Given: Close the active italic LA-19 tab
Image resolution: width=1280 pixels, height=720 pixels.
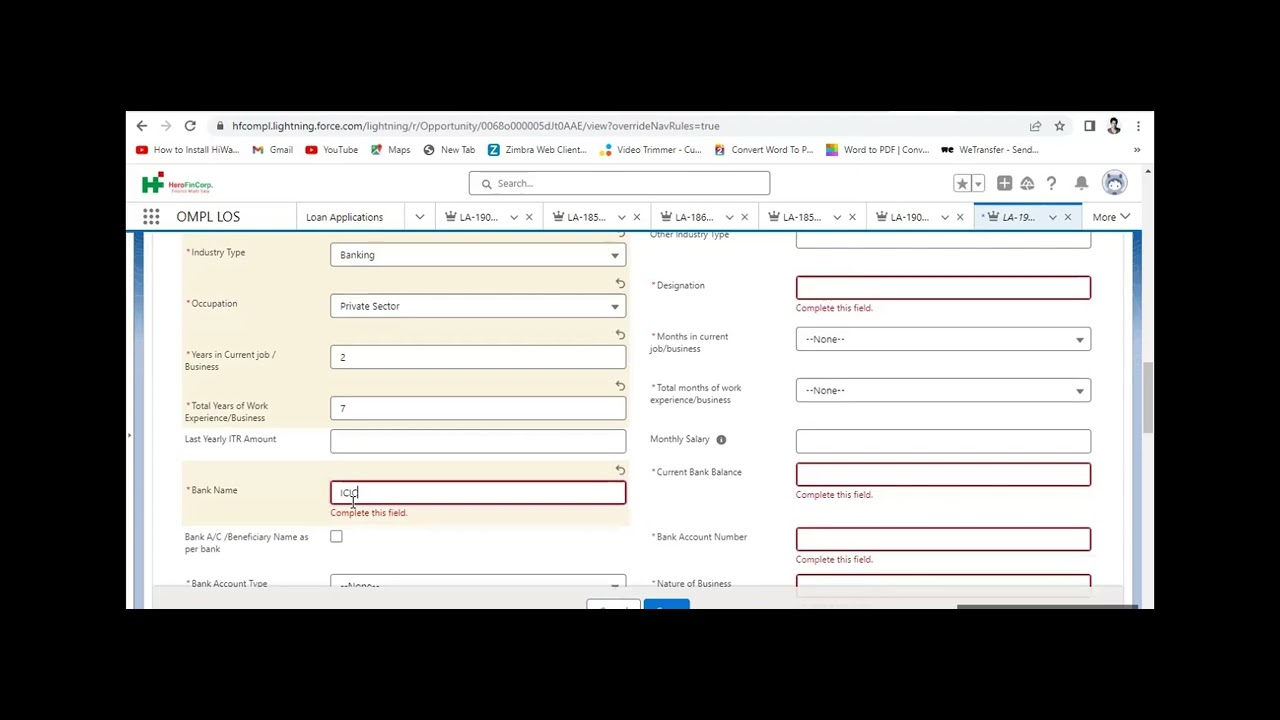Looking at the screenshot, I should coord(1067,217).
